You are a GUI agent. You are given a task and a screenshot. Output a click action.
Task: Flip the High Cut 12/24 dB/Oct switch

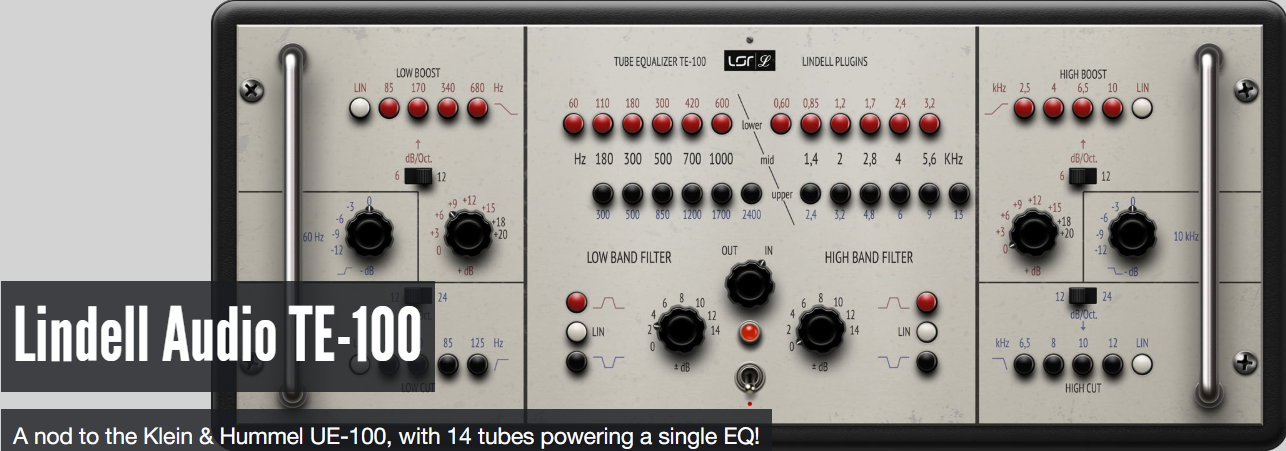[x=1084, y=295]
